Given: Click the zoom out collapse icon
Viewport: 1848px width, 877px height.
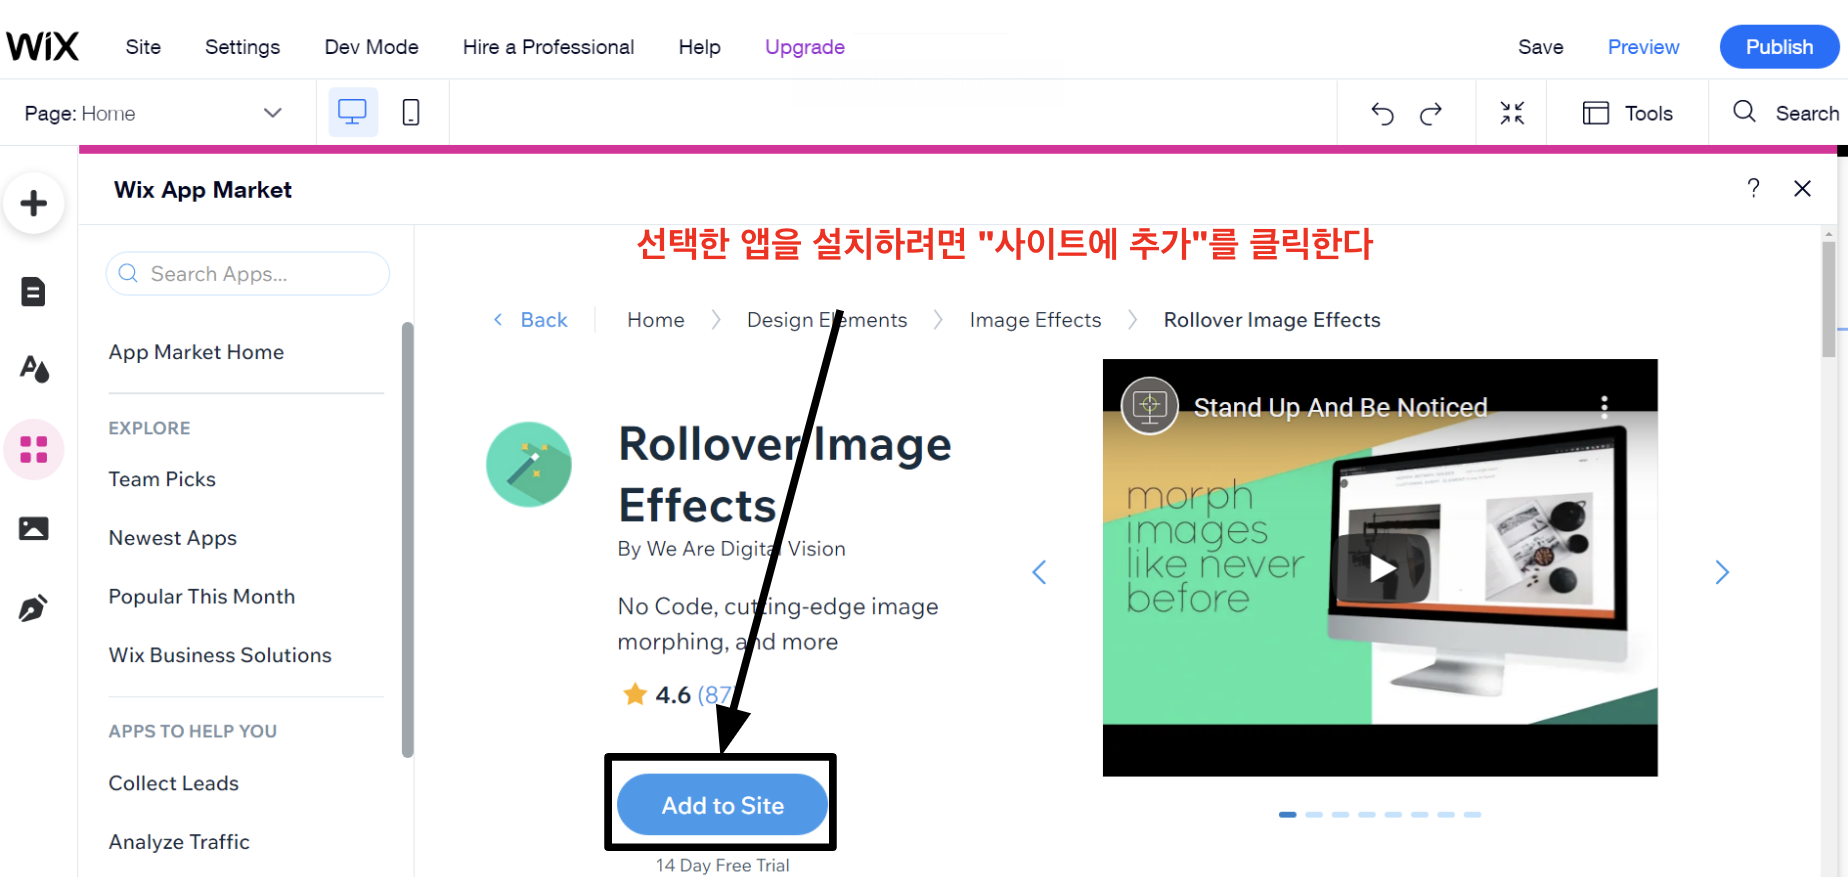Looking at the screenshot, I should tap(1512, 113).
